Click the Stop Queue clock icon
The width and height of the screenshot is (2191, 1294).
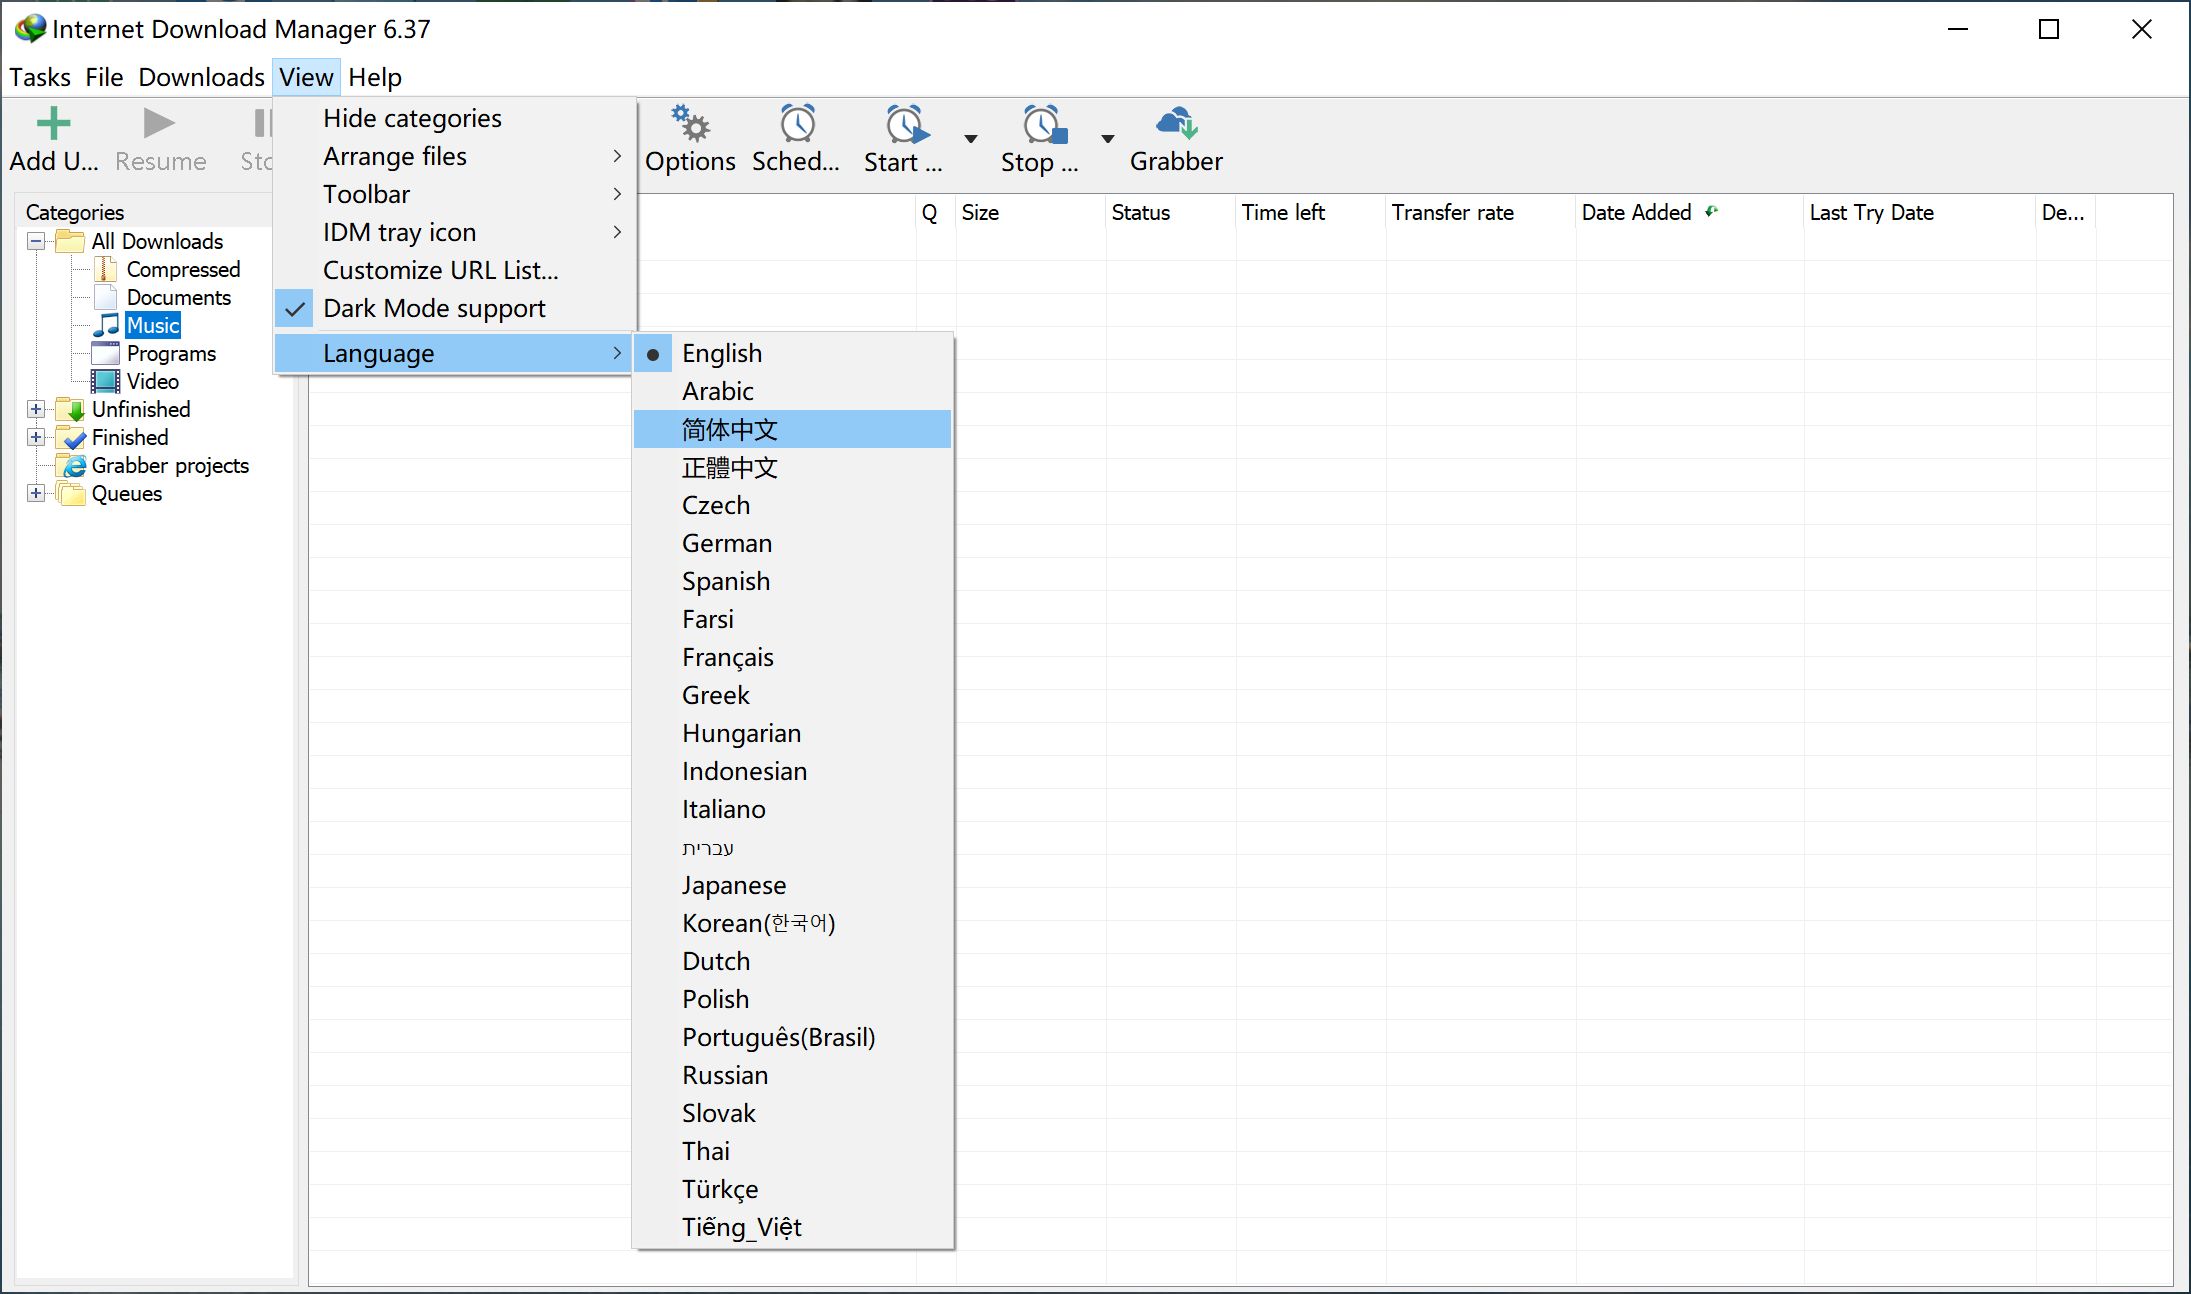(1044, 124)
